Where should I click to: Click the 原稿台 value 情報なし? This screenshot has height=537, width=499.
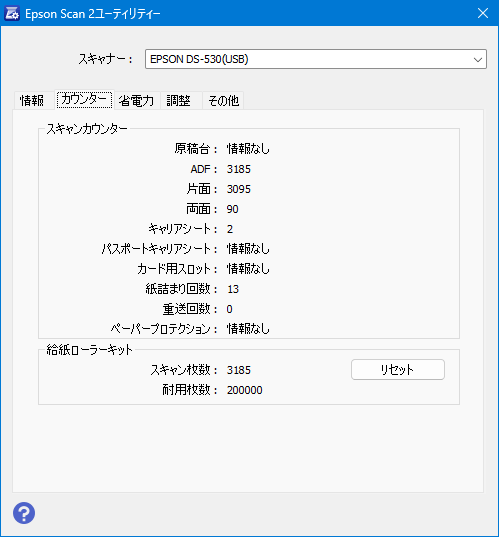(248, 149)
